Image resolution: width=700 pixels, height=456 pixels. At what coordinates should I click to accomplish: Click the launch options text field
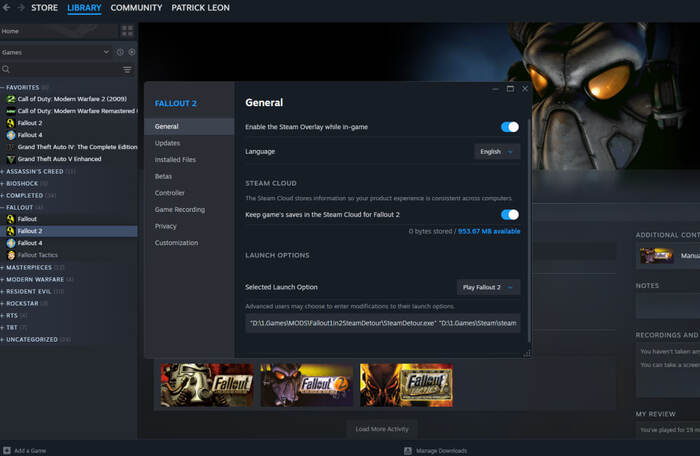click(382, 322)
